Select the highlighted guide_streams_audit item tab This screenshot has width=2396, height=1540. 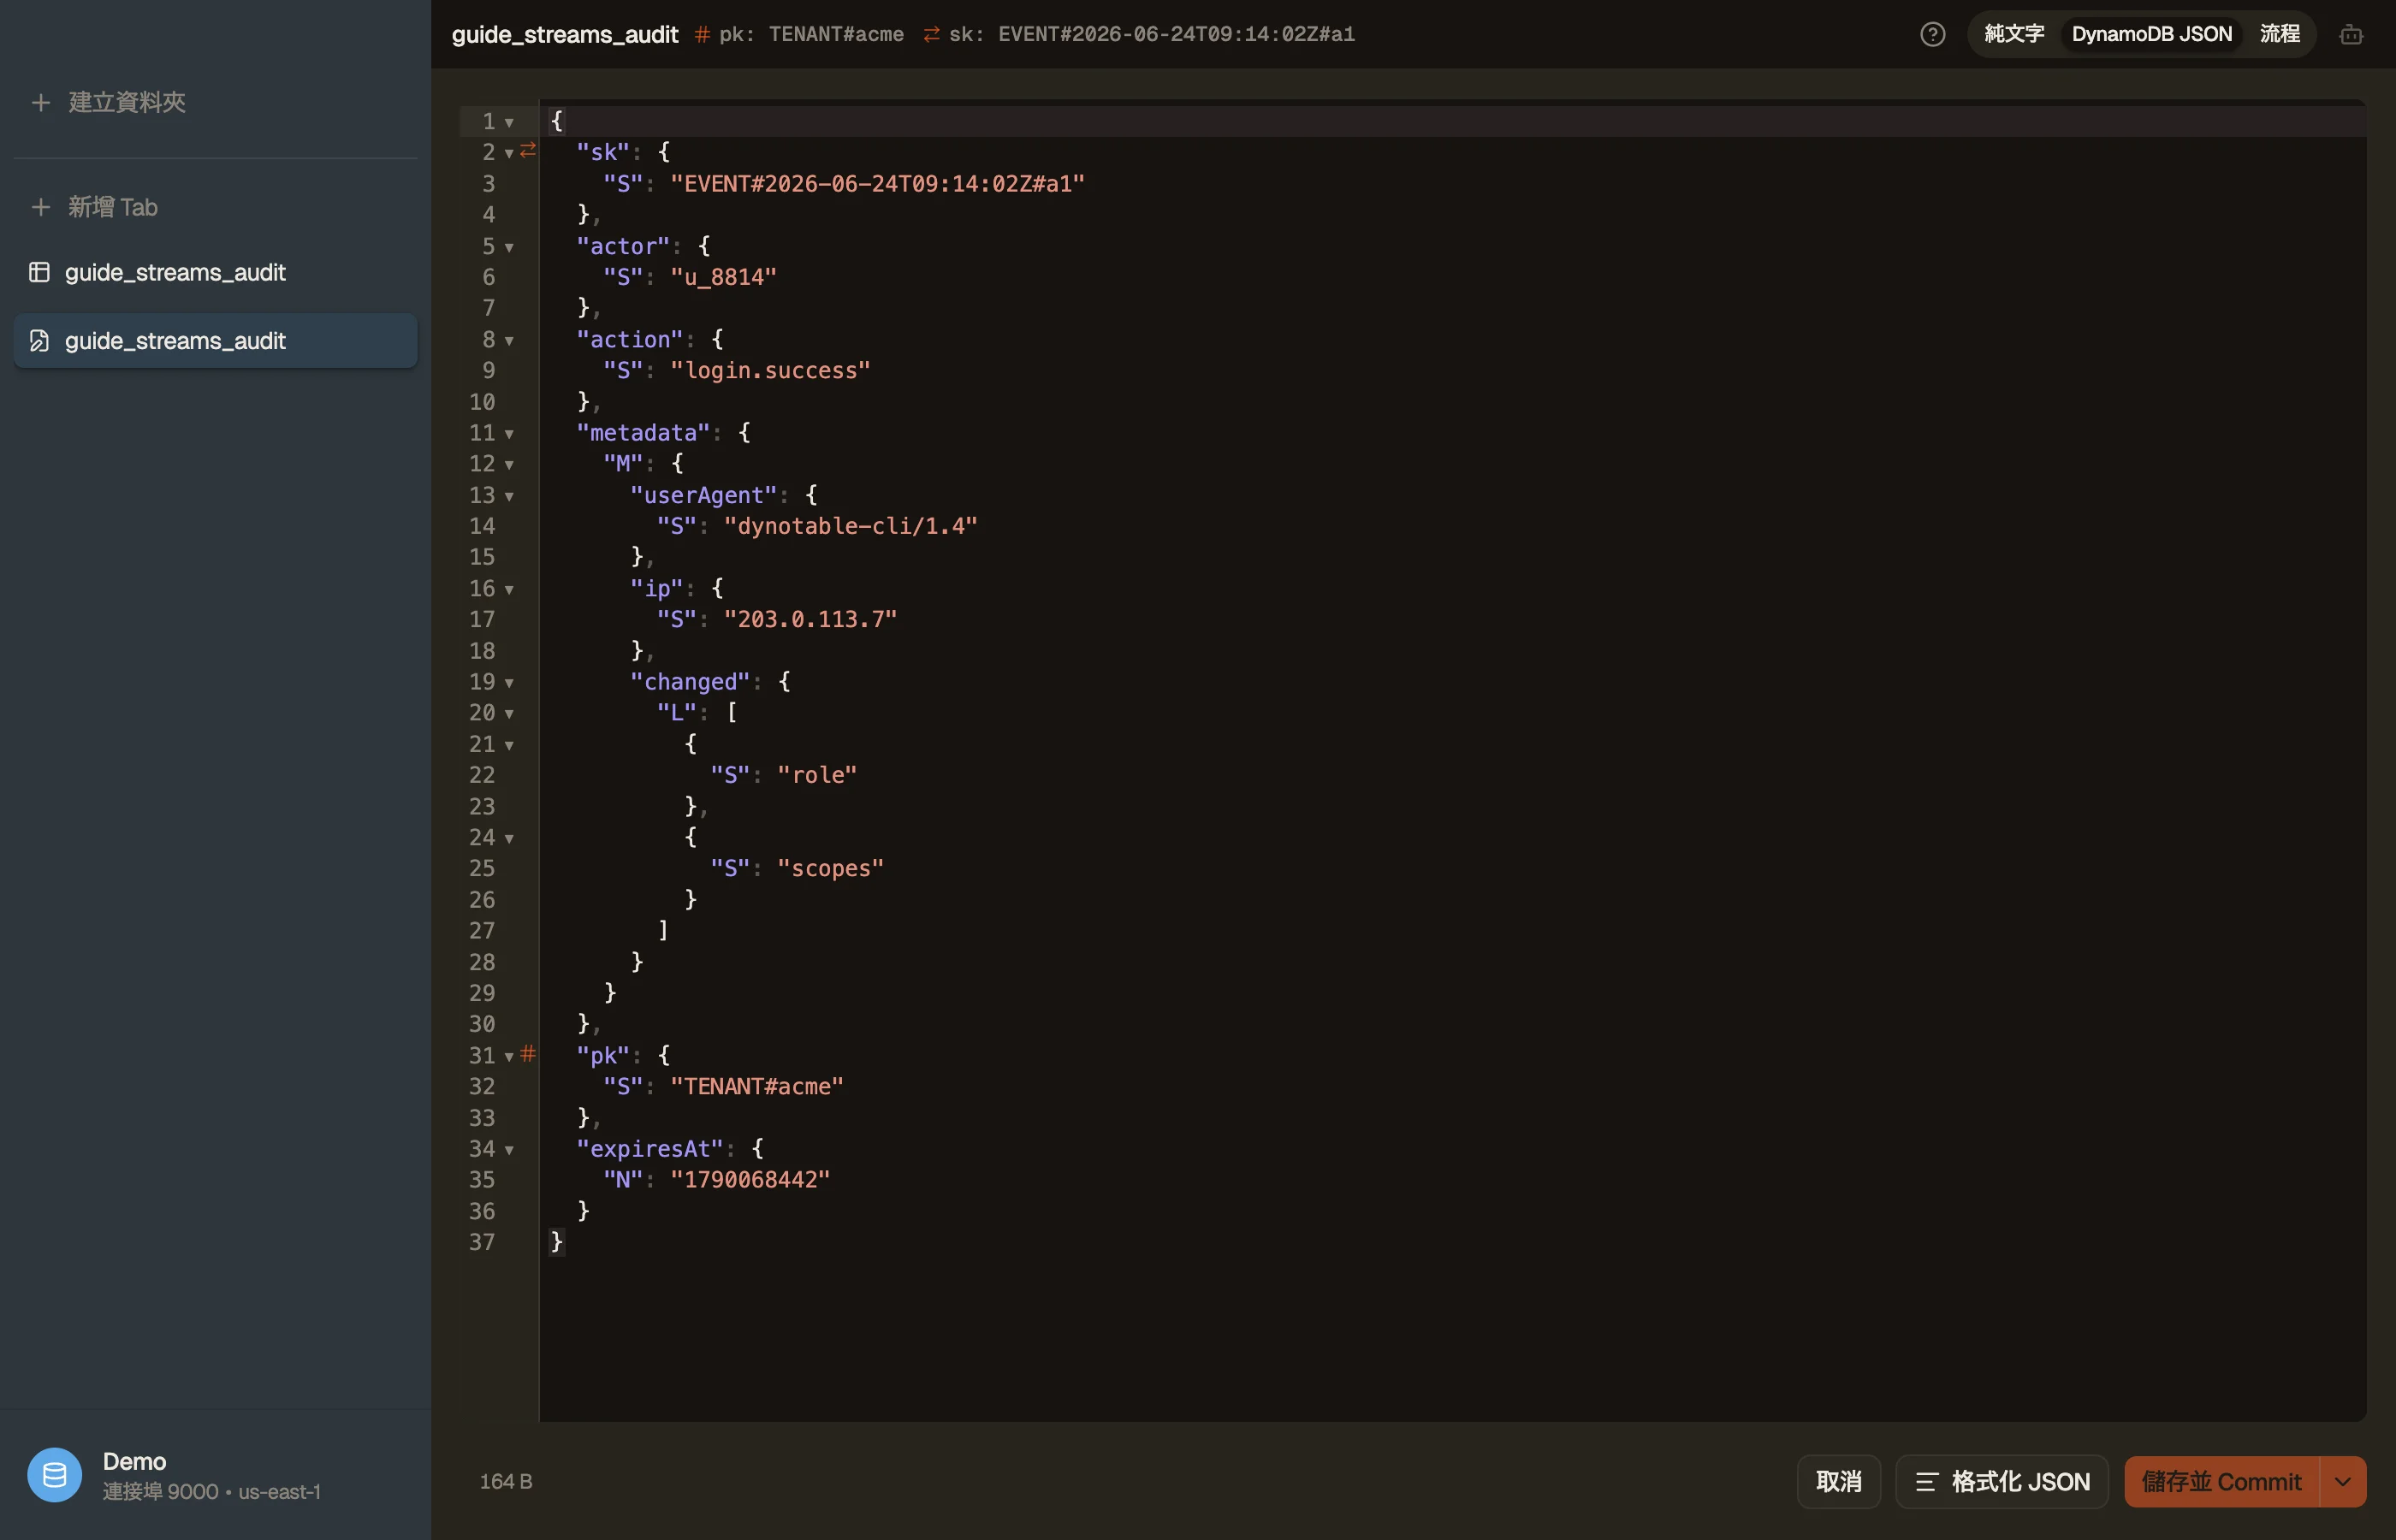pos(216,341)
